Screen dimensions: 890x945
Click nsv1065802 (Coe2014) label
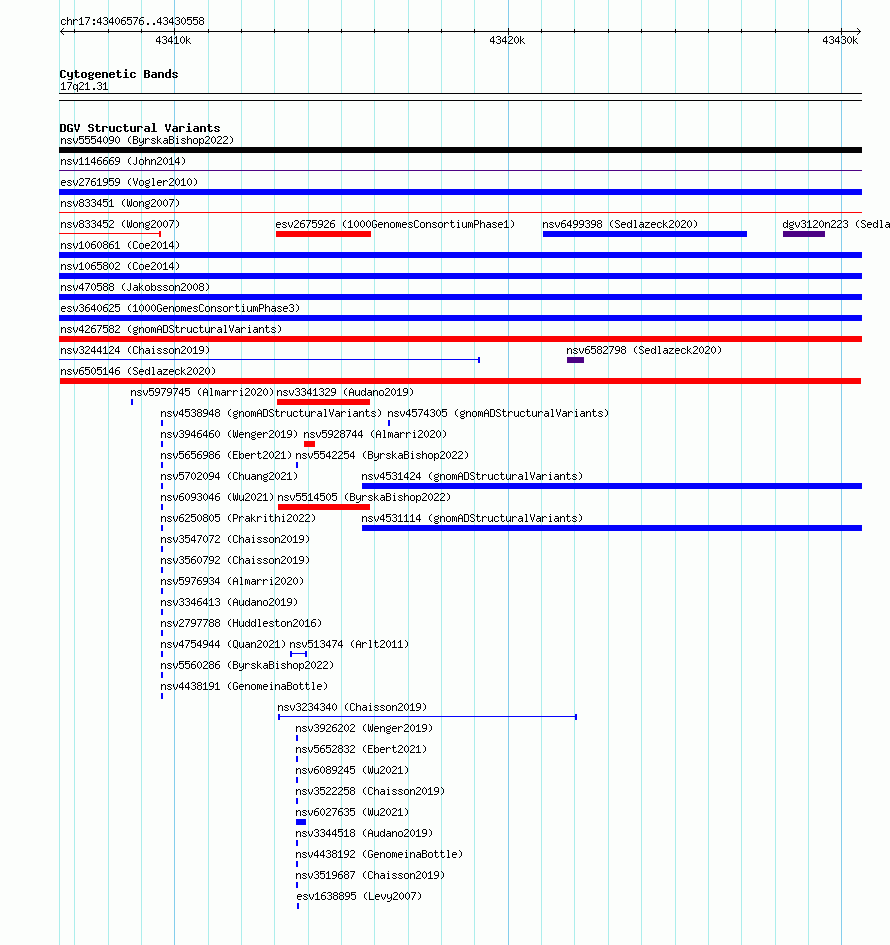pyautogui.click(x=120, y=266)
